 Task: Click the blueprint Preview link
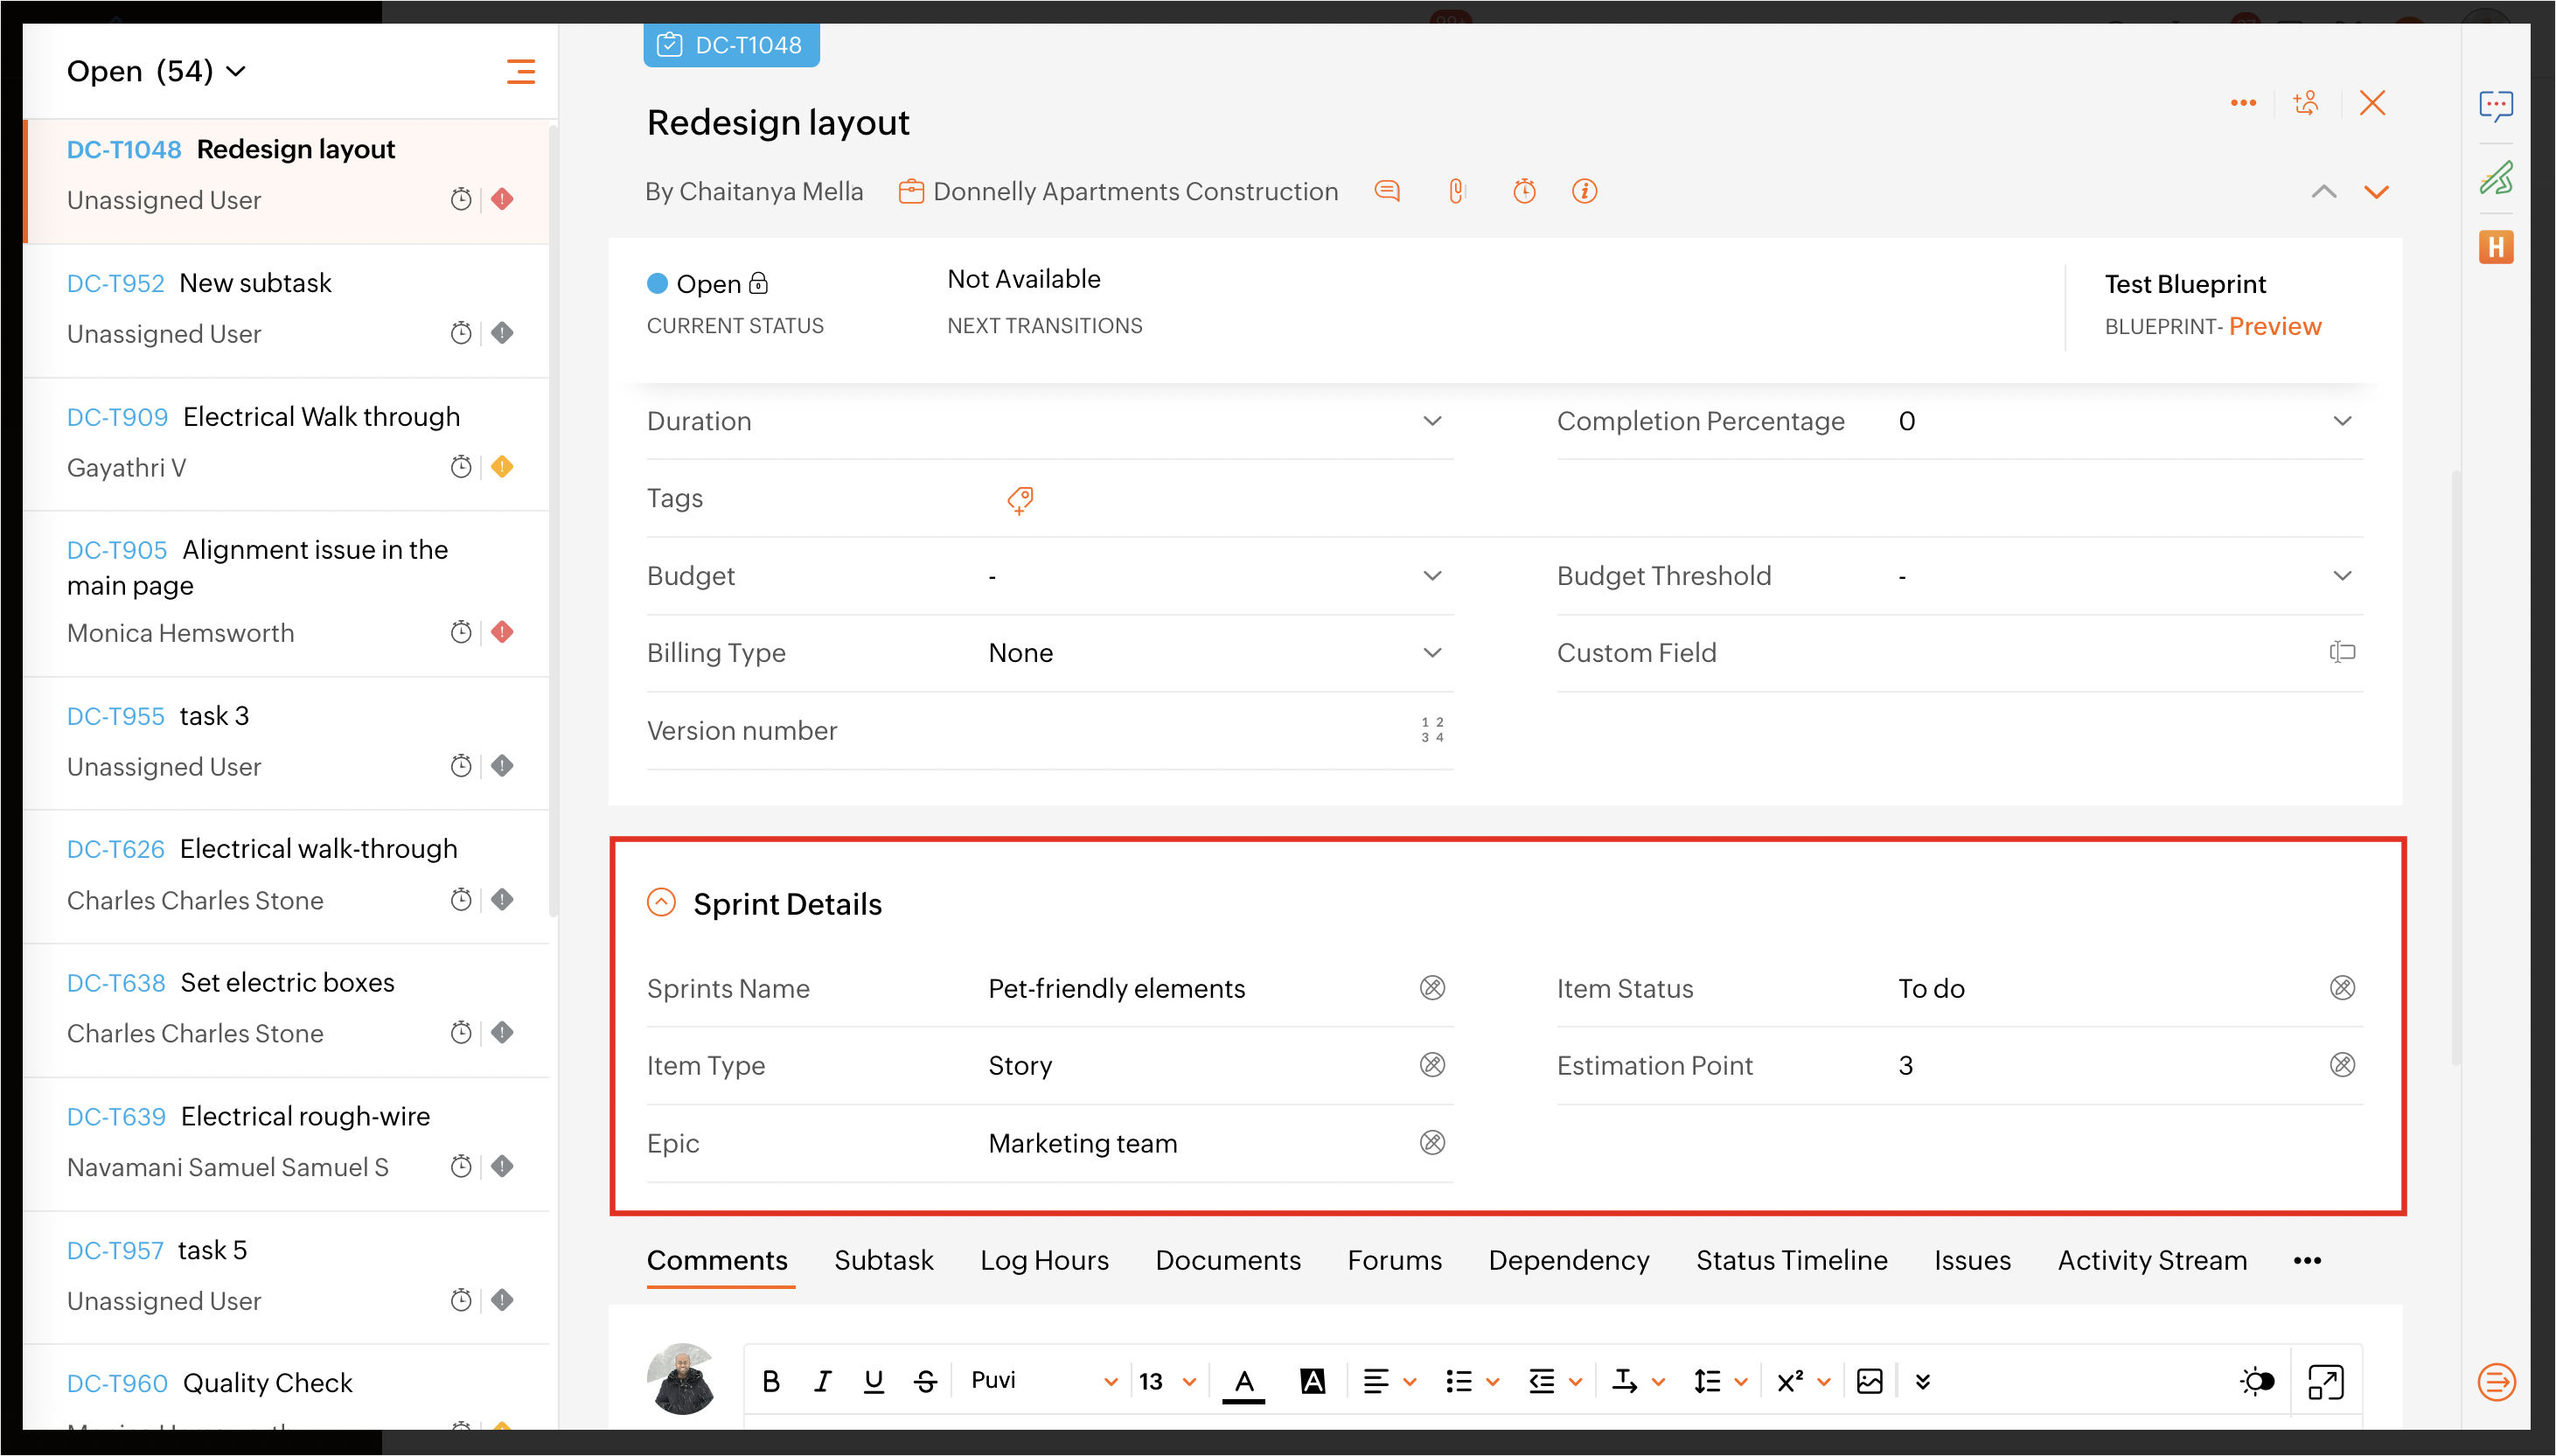pyautogui.click(x=2274, y=326)
